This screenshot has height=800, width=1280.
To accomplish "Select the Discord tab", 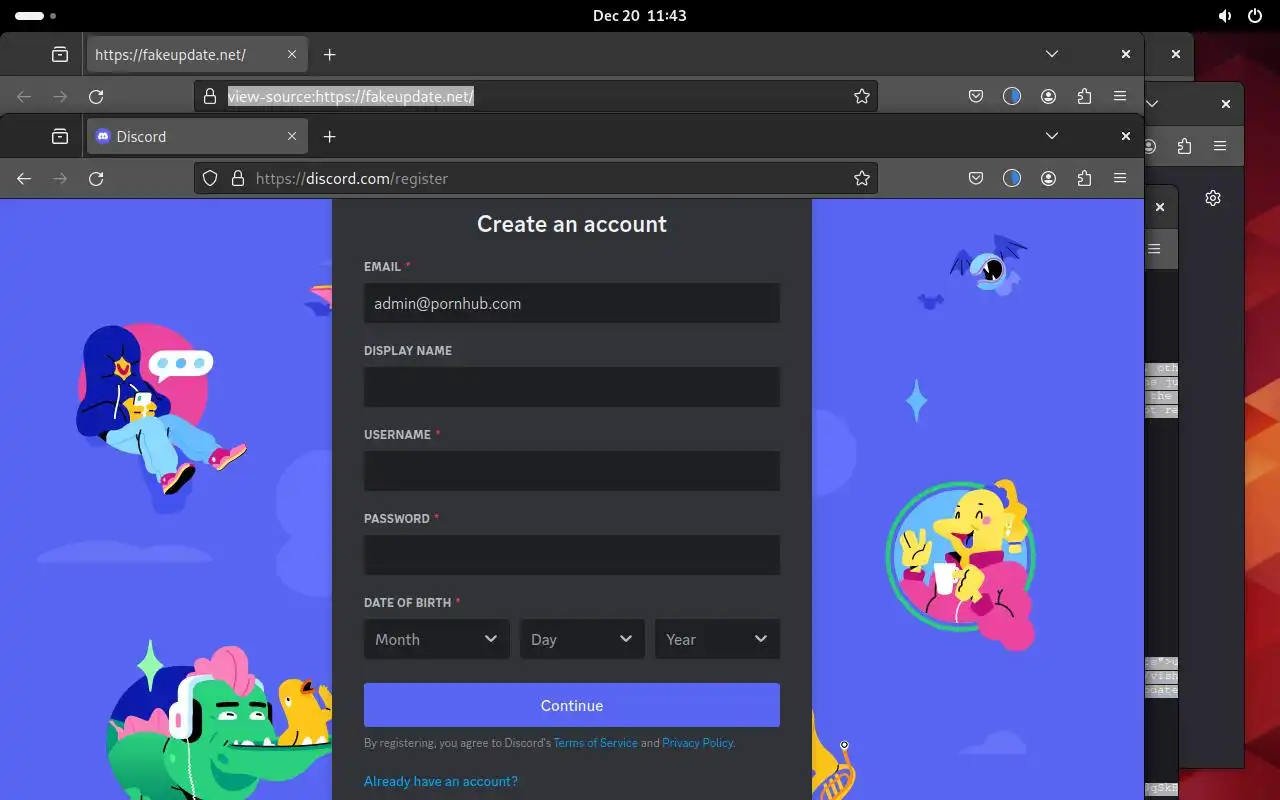I will (x=197, y=136).
